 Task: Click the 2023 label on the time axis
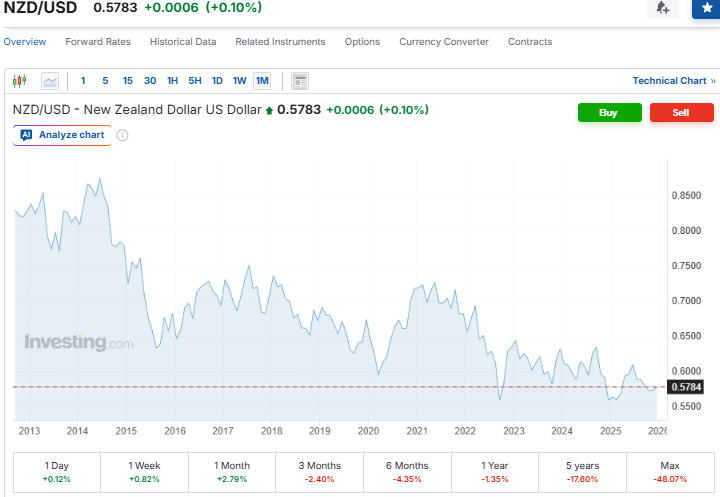tap(513, 431)
